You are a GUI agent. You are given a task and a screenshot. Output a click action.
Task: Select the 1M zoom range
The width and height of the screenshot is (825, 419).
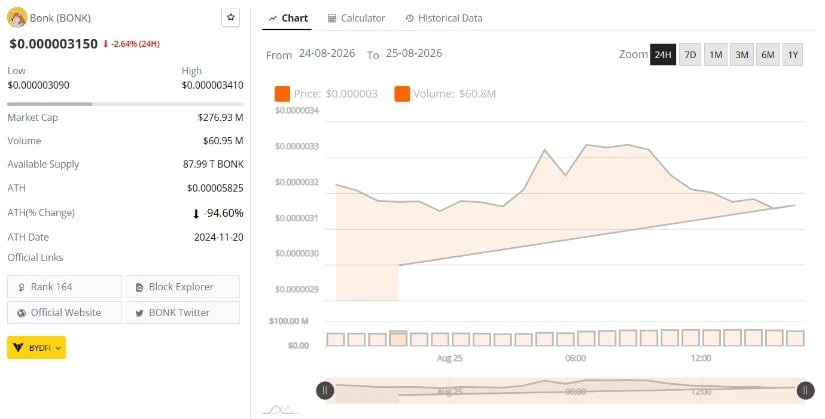716,54
